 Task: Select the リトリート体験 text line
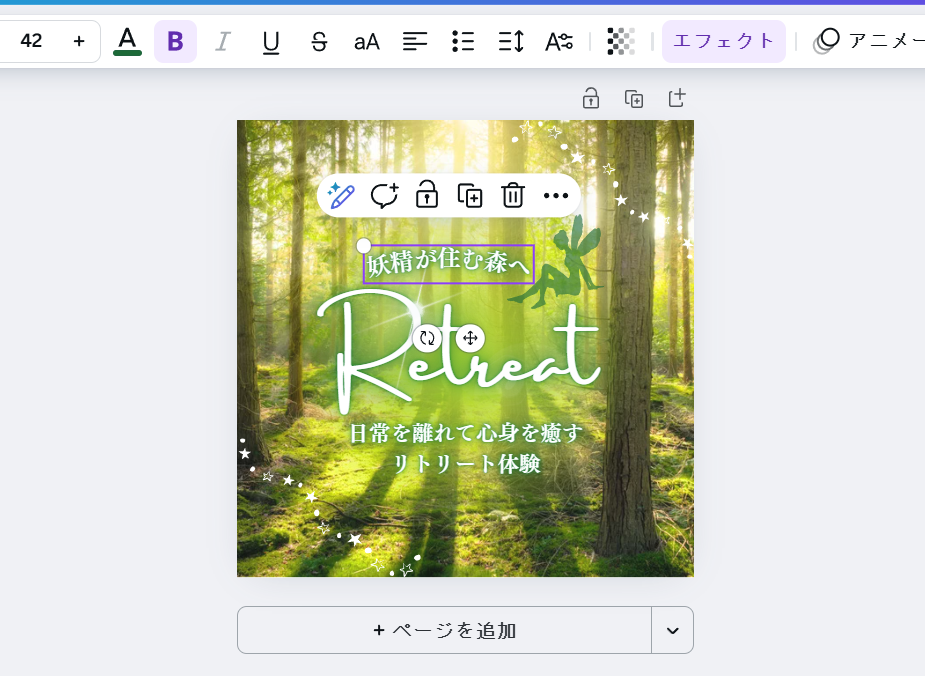click(x=467, y=464)
